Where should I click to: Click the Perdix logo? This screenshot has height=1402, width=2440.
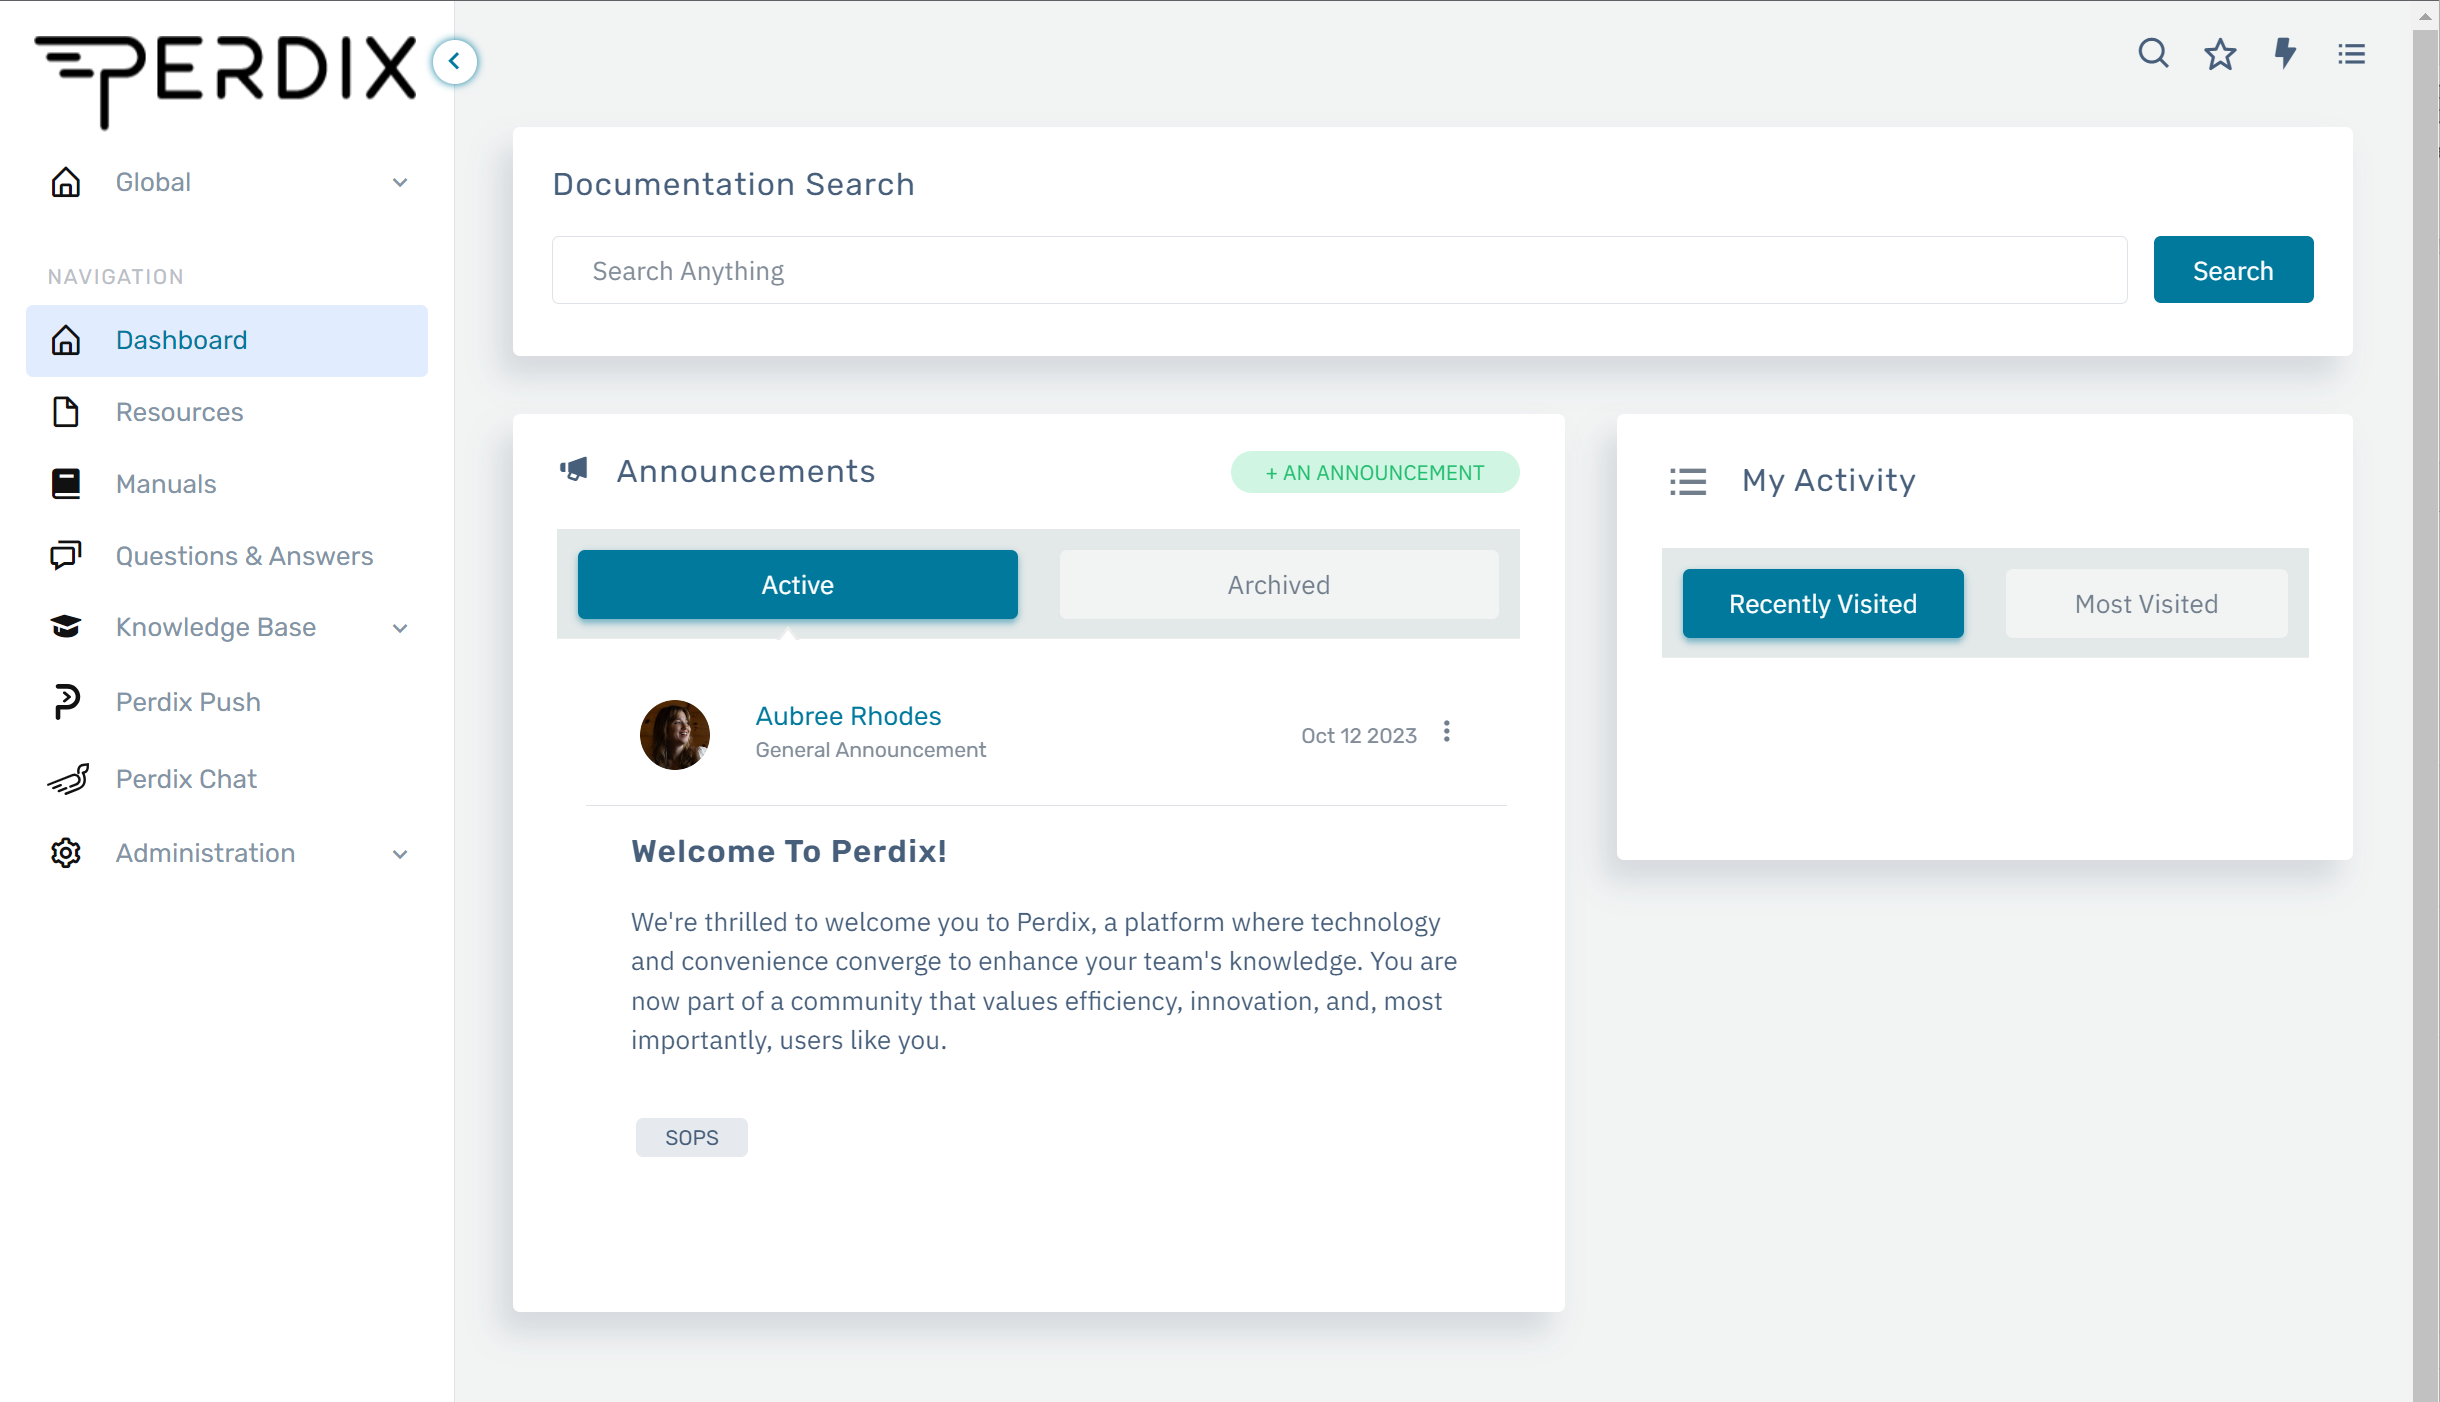[x=225, y=82]
